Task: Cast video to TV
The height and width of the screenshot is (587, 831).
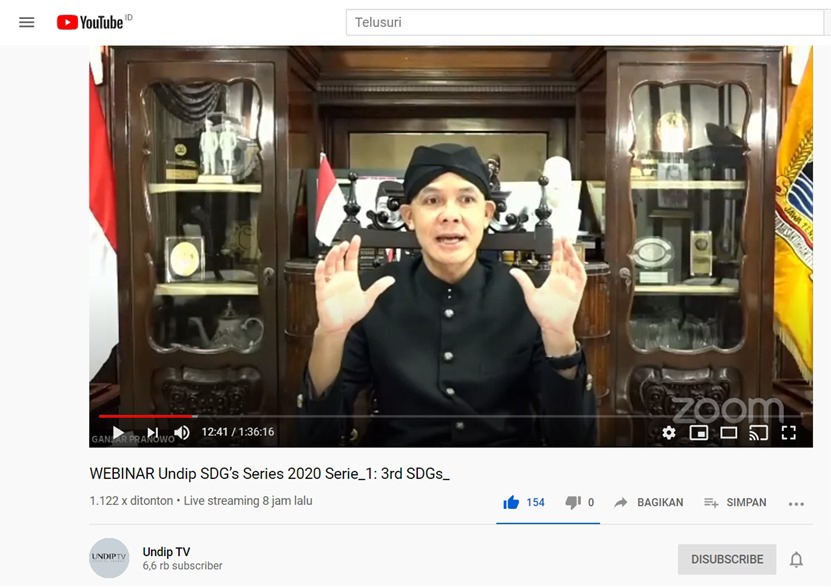Action: click(758, 433)
